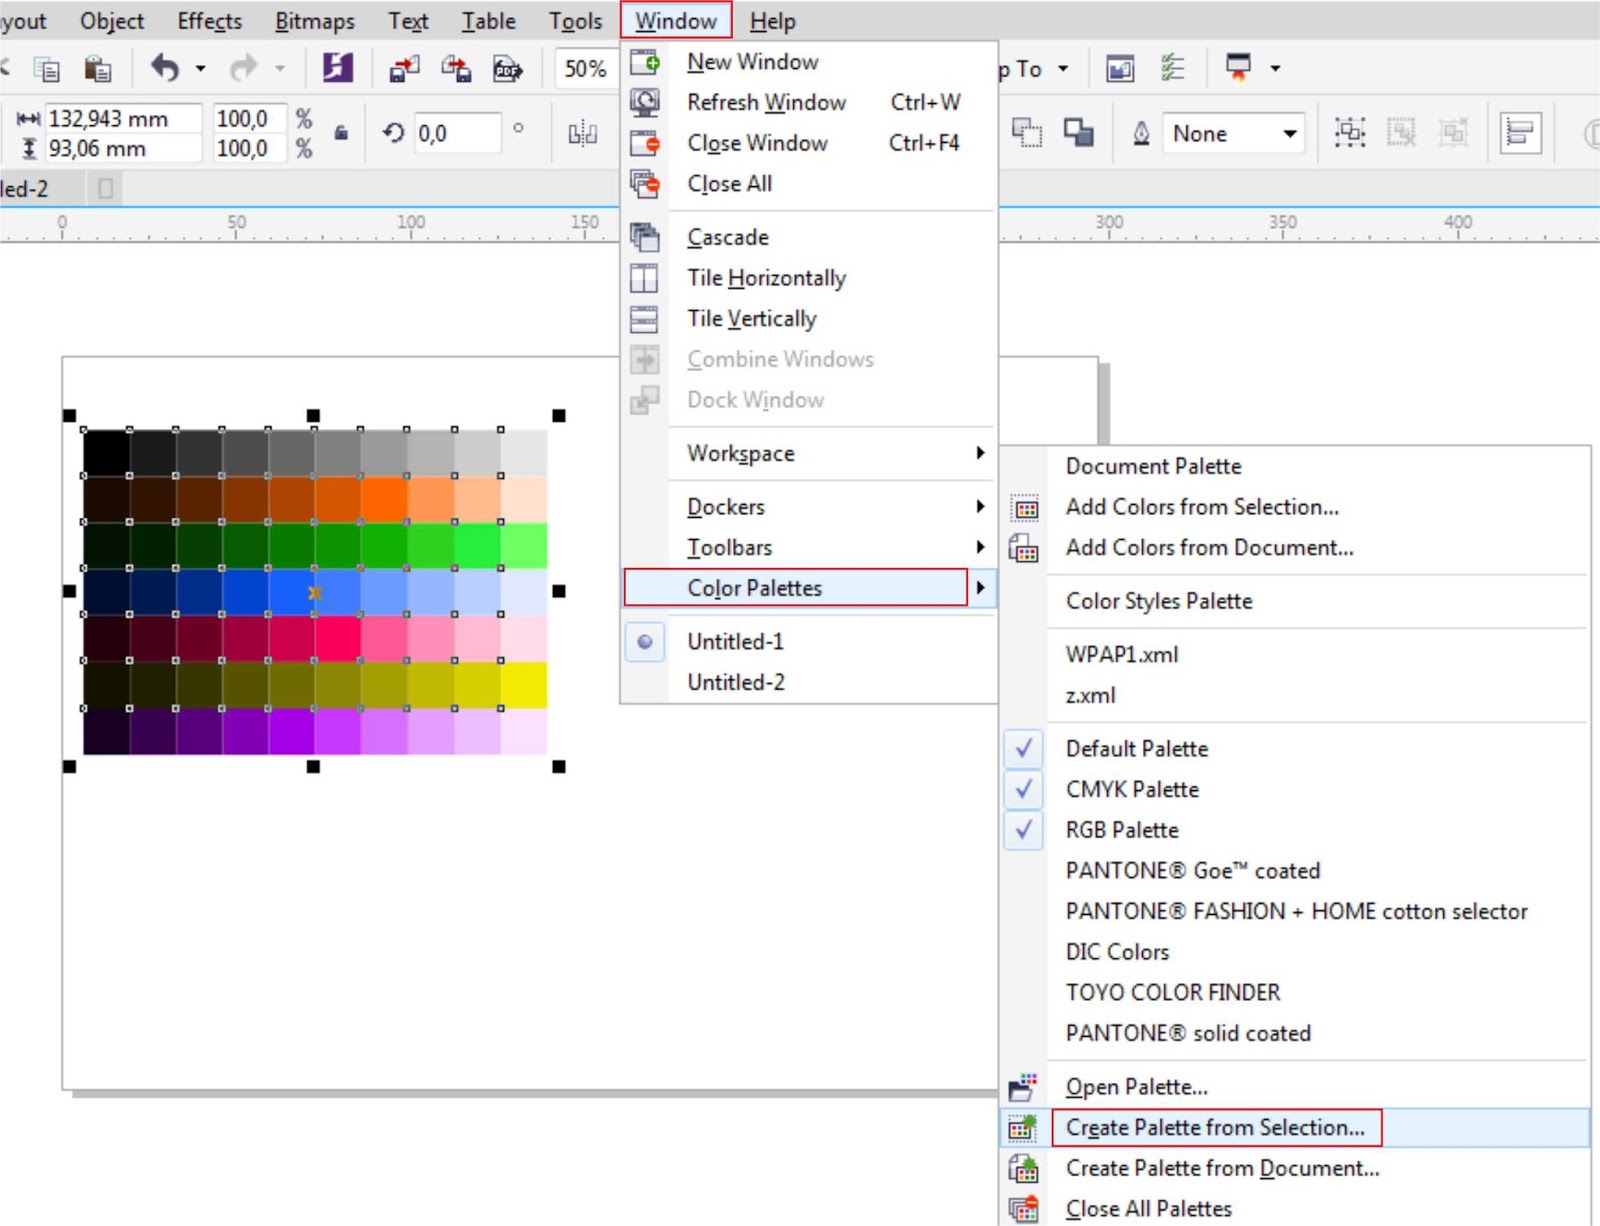Choose Create Palette from Document
Image resolution: width=1600 pixels, height=1226 pixels.
click(1222, 1168)
